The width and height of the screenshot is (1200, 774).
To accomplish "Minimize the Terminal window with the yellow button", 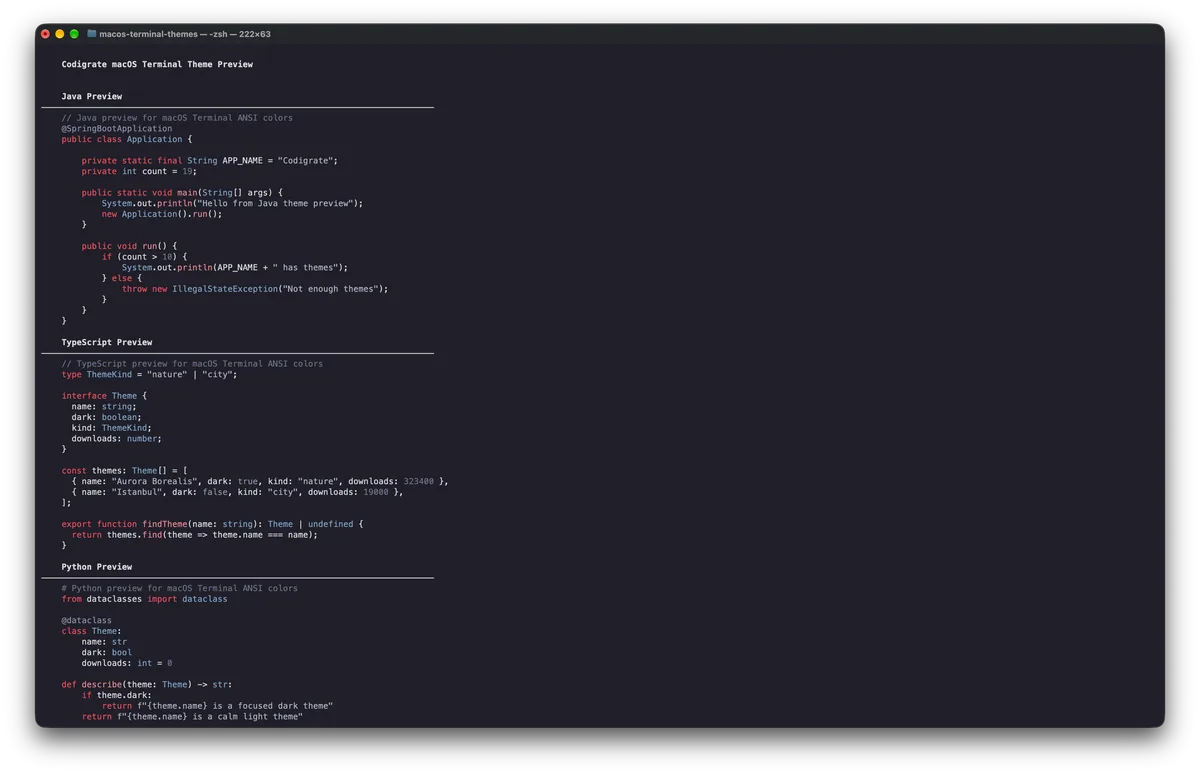I will click(x=60, y=34).
